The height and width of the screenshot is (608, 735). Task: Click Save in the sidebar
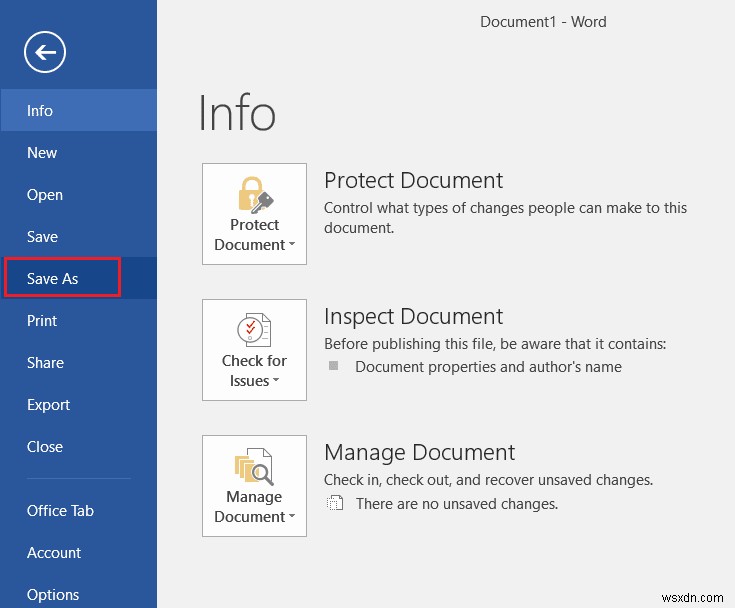[78, 236]
